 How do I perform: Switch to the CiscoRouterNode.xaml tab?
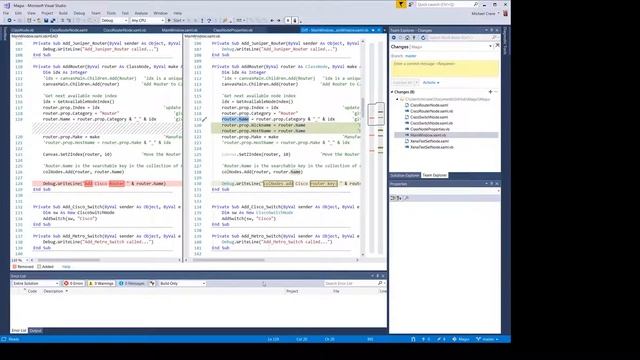69,30
